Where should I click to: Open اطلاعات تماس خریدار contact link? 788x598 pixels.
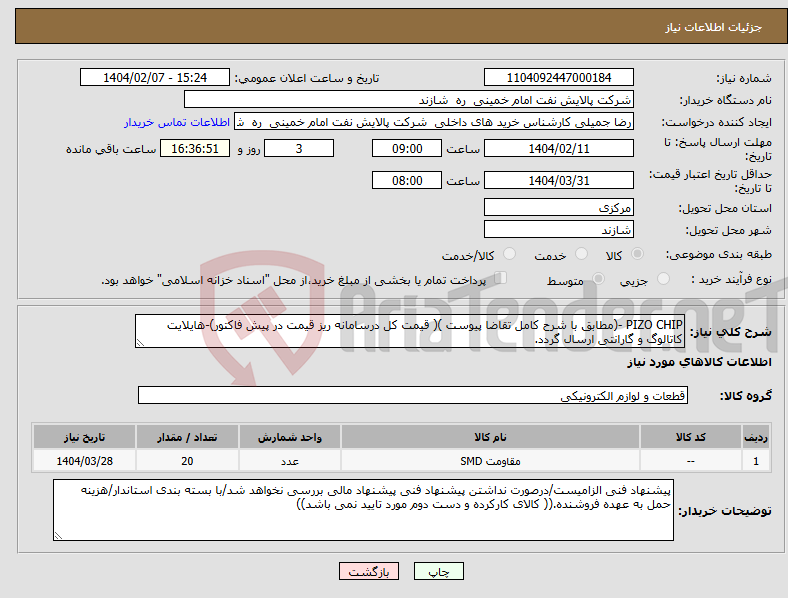coord(177,122)
